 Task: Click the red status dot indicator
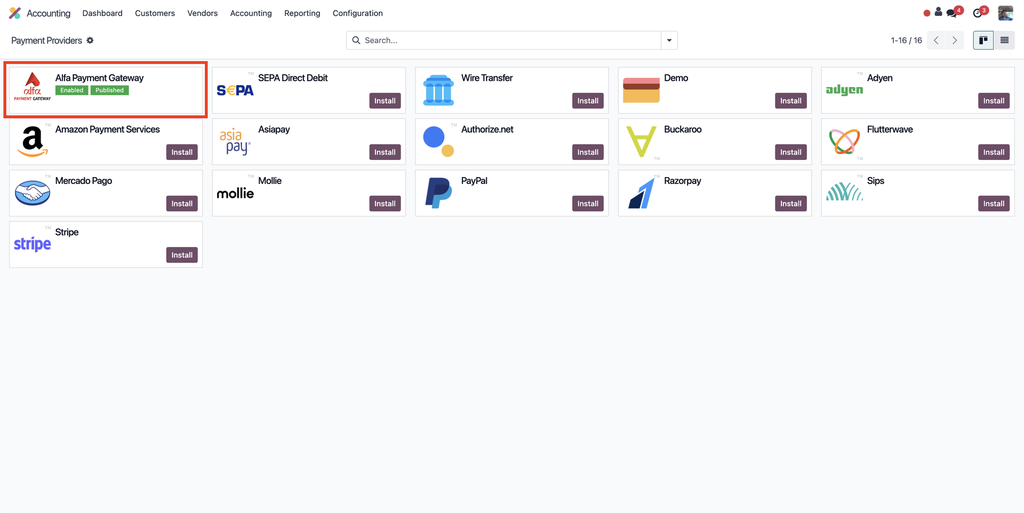point(927,13)
